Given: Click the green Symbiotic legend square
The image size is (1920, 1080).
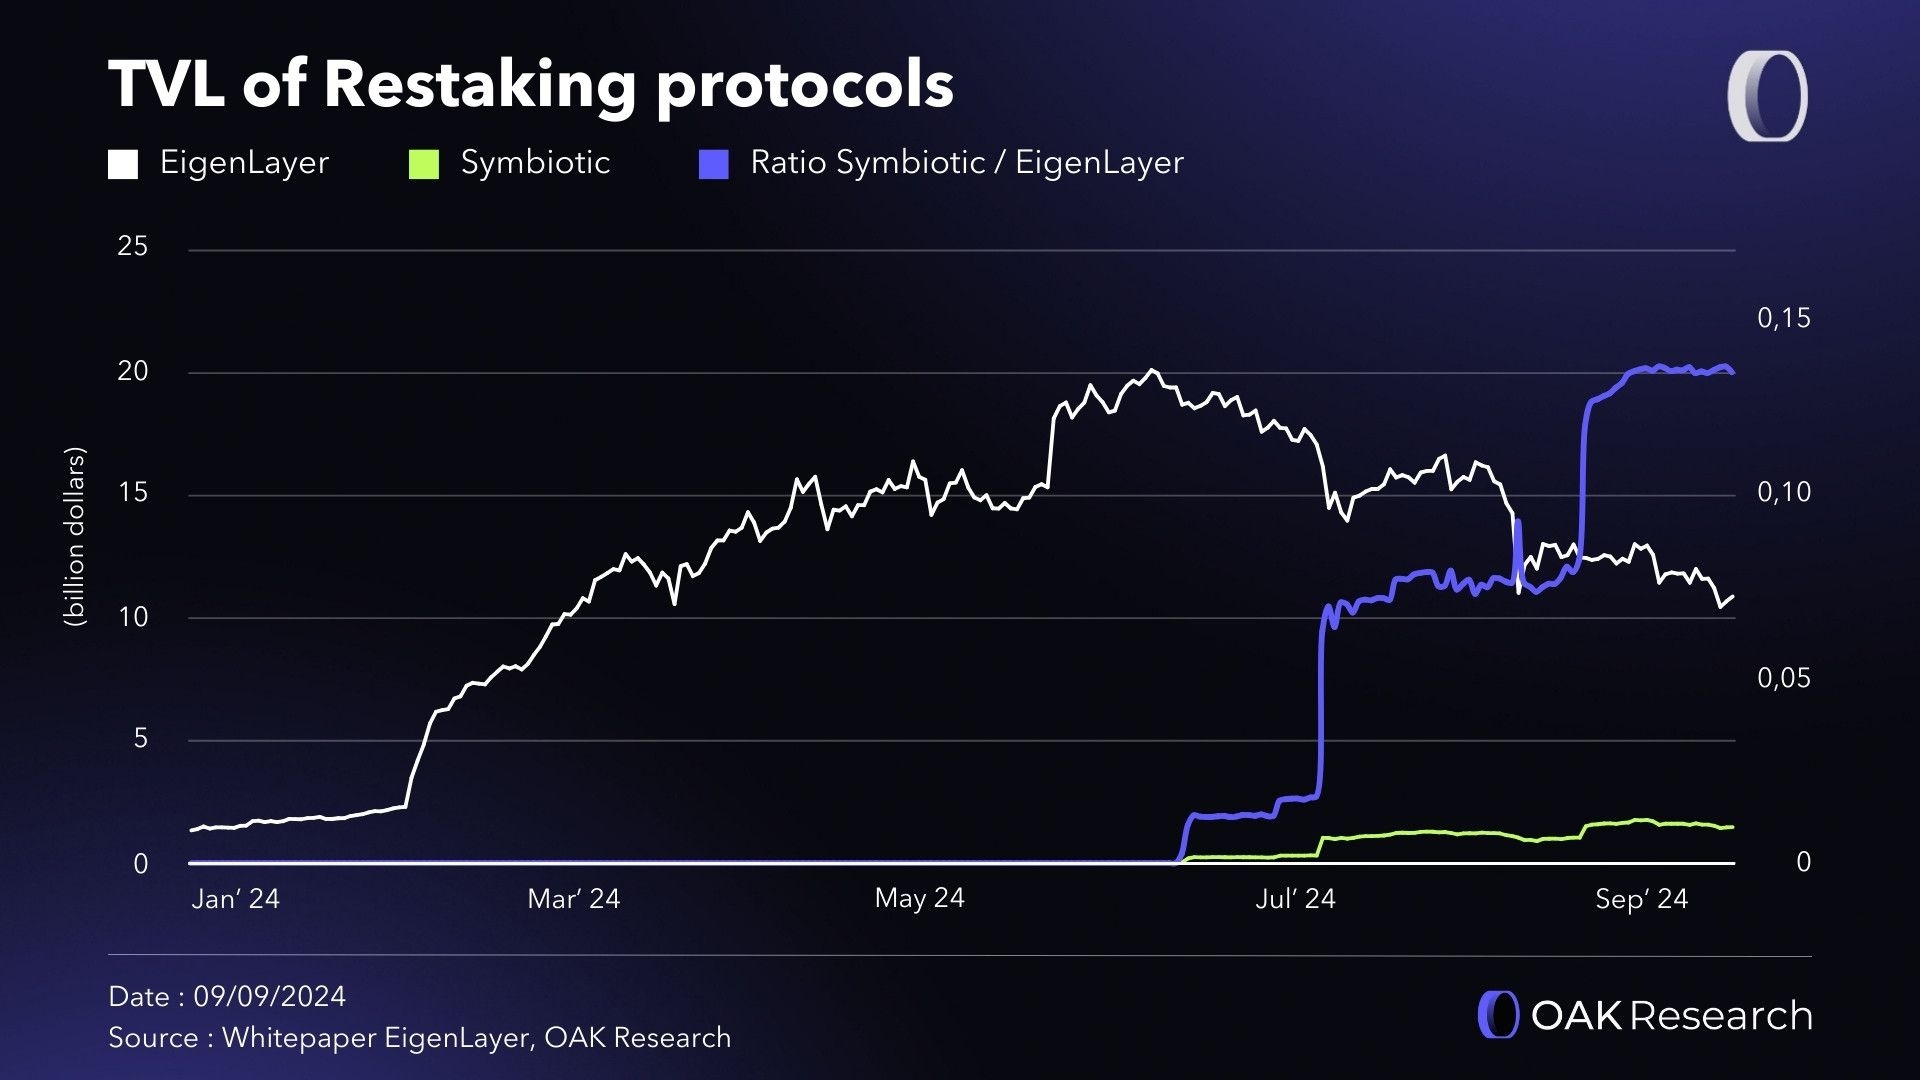Looking at the screenshot, I should [x=424, y=164].
